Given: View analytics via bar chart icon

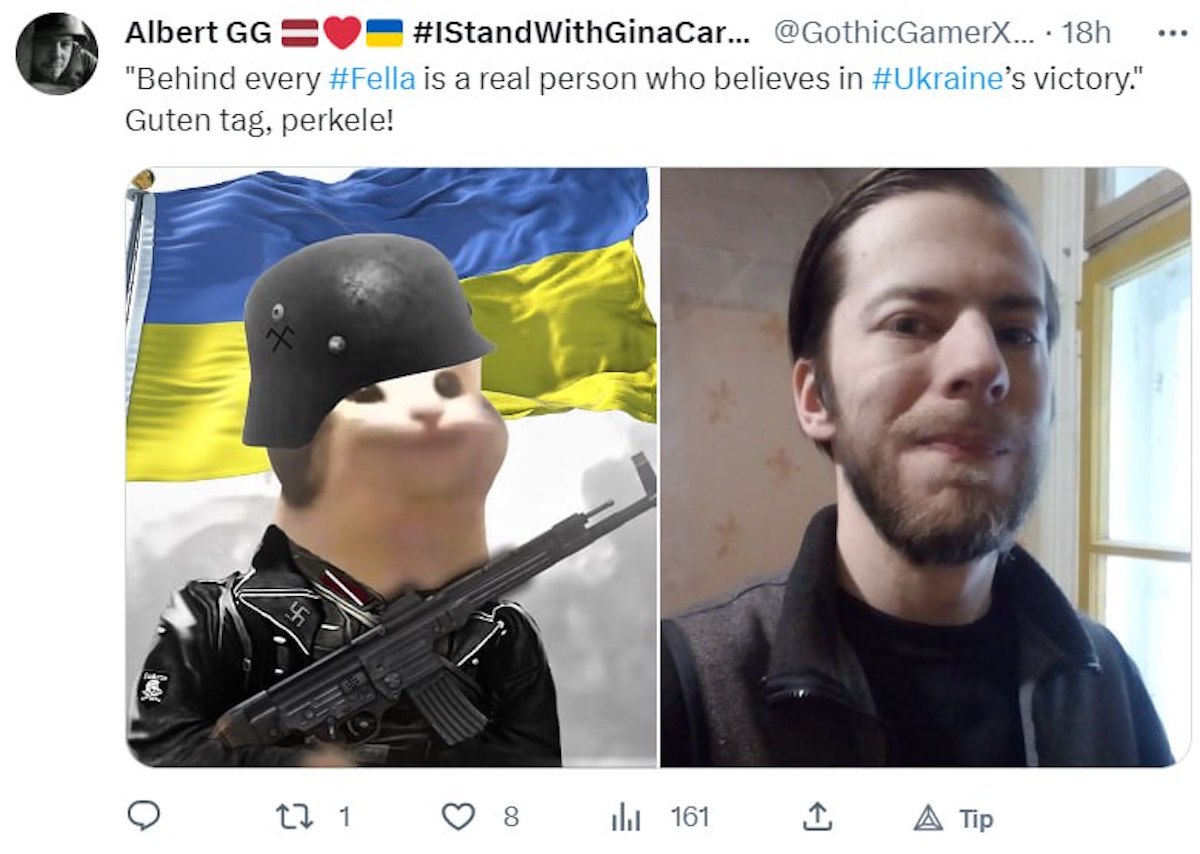Looking at the screenshot, I should pyautogui.click(x=626, y=817).
